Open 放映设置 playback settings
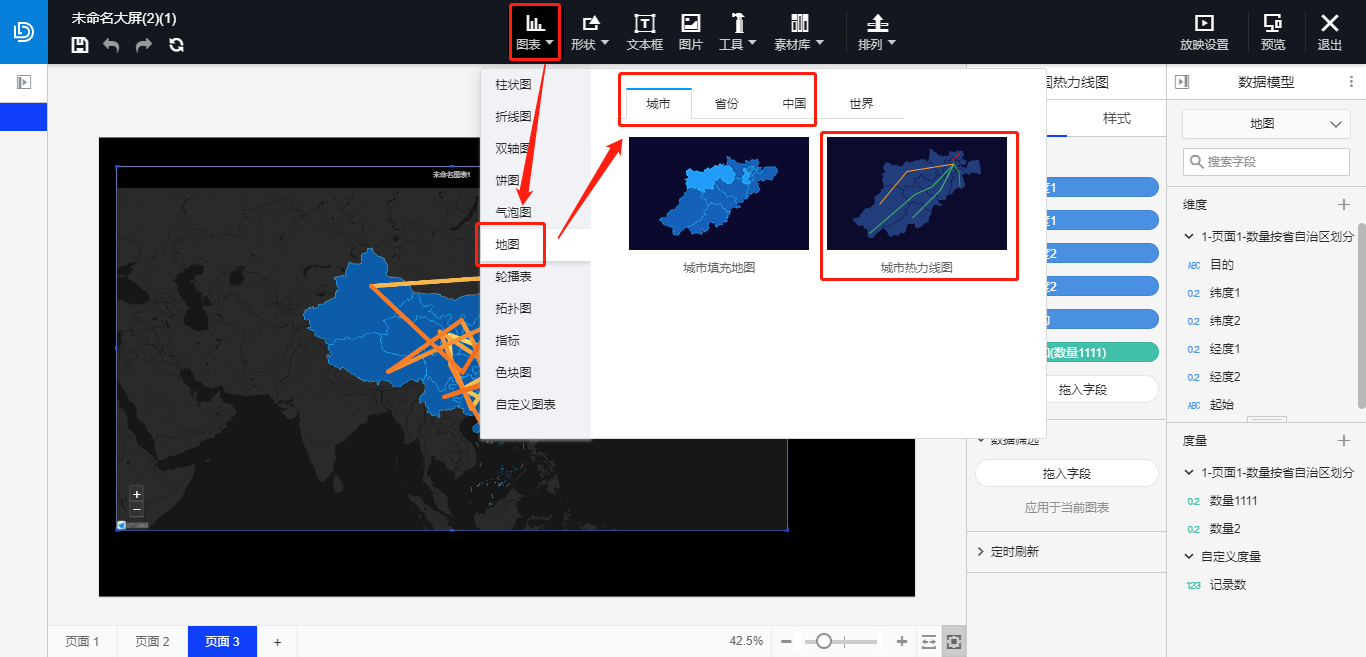 (1204, 32)
